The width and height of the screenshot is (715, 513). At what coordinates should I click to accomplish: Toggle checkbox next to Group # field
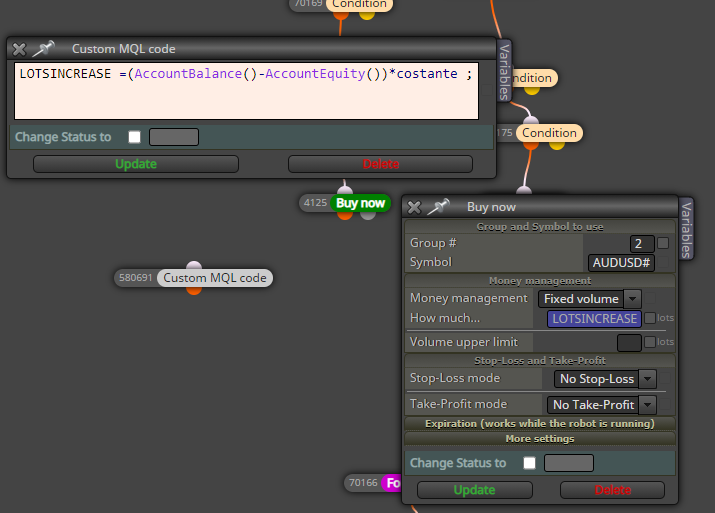pyautogui.click(x=663, y=243)
